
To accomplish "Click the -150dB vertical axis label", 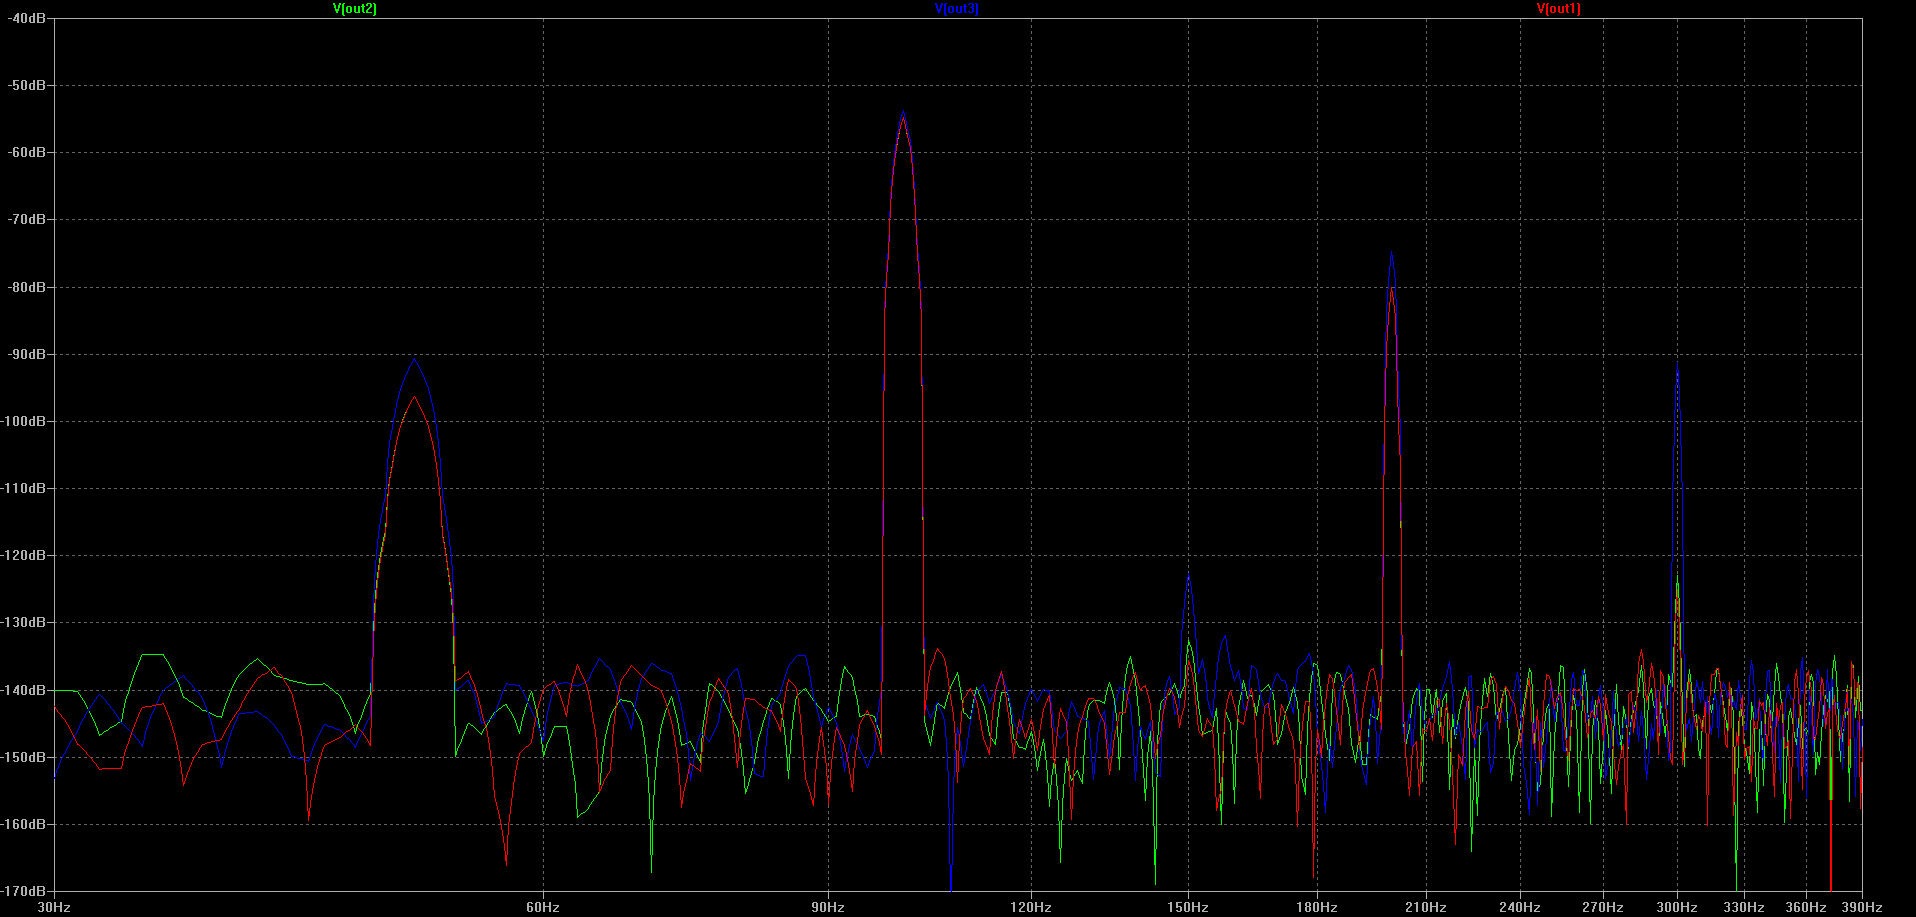I will (x=23, y=757).
